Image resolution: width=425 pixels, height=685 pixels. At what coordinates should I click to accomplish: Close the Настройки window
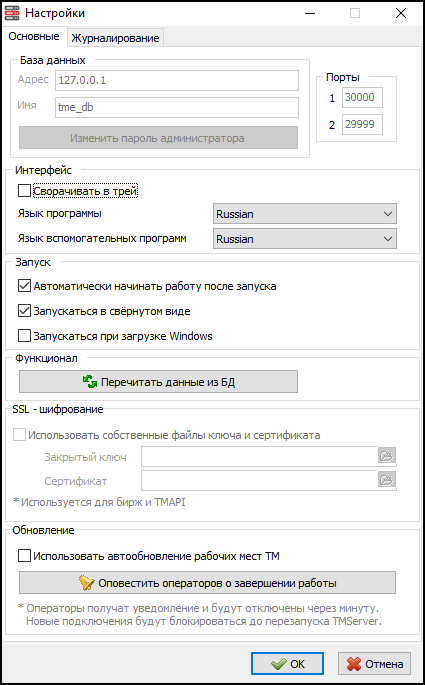401,13
